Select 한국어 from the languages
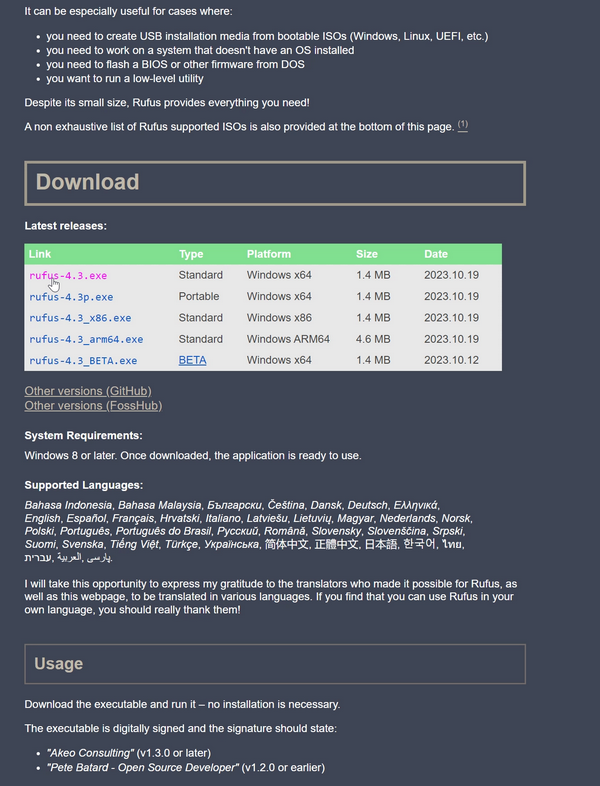600x786 pixels. point(419,544)
